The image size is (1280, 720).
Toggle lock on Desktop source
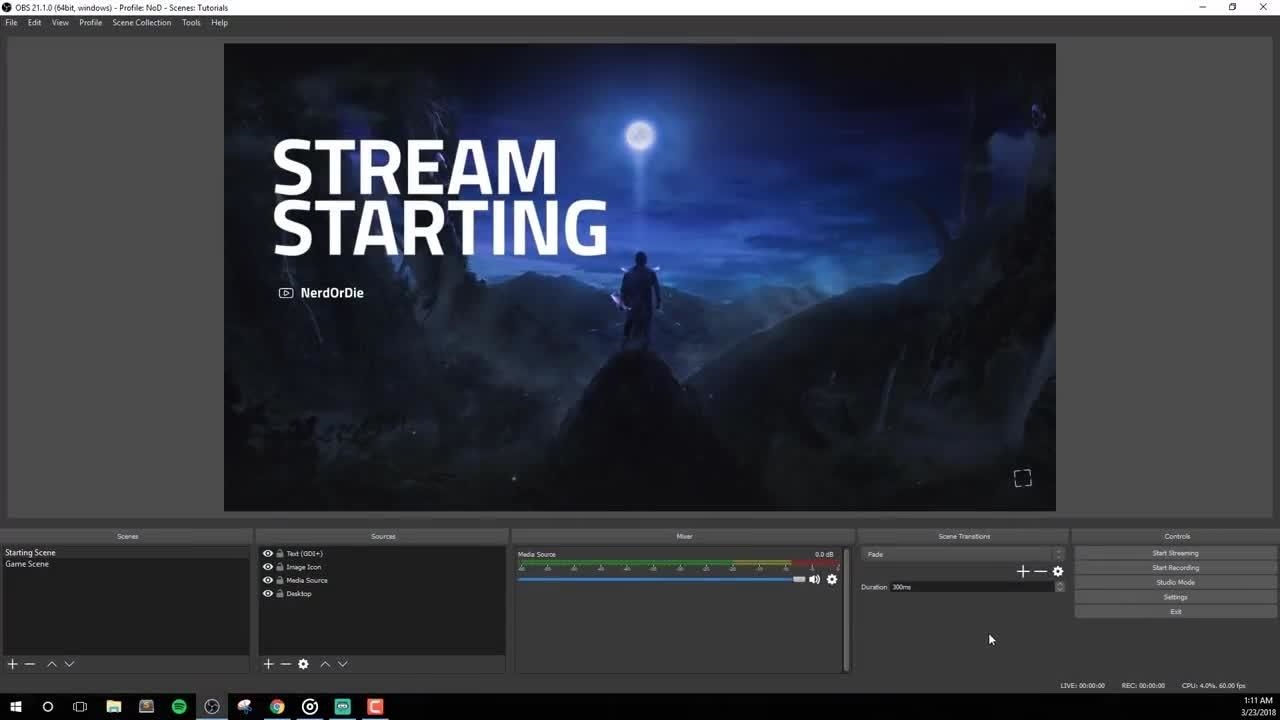click(x=280, y=594)
